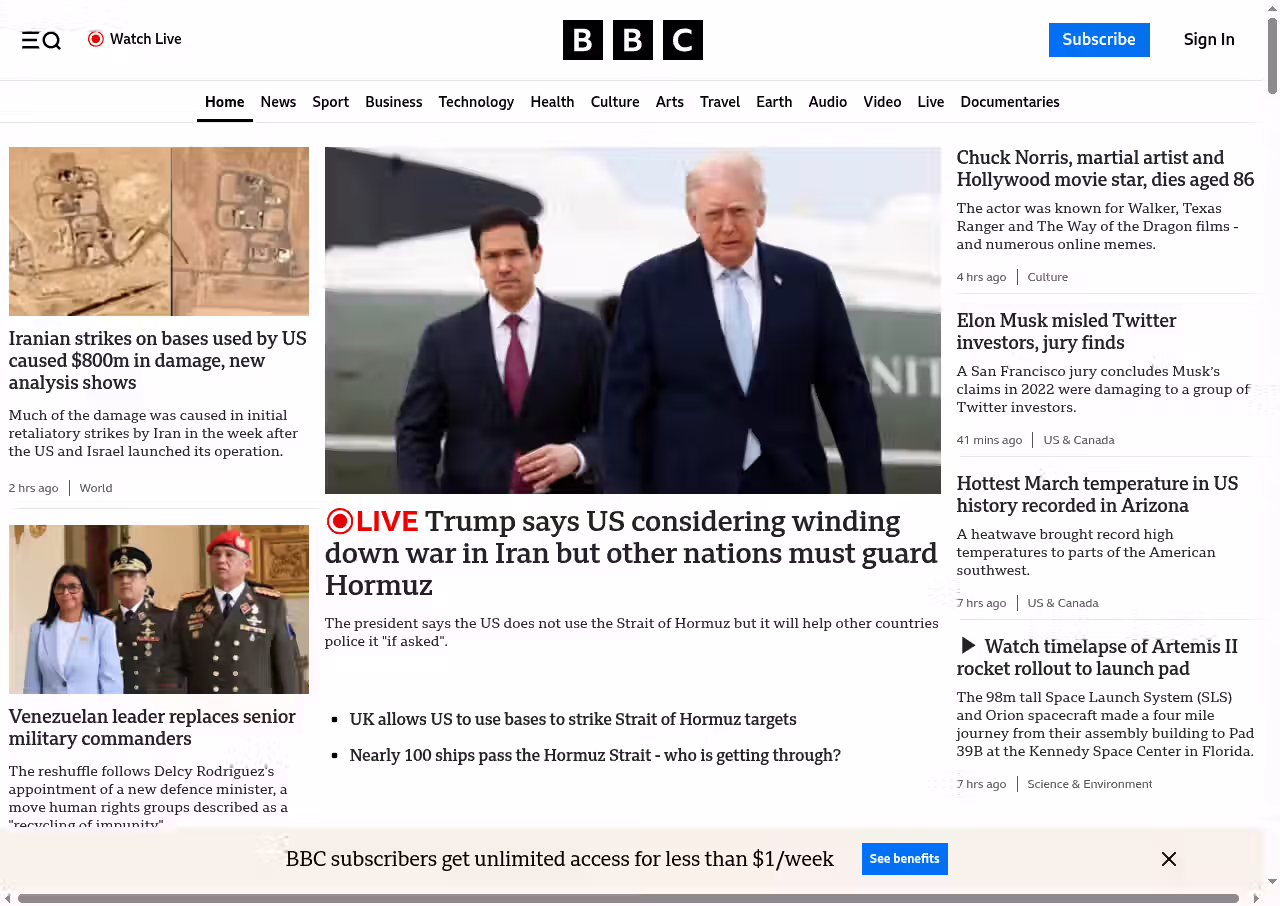The height and width of the screenshot is (906, 1280).
Task: Click the scroll right arrow of the horizontal scrollbar
Action: pyautogui.click(x=1261, y=898)
